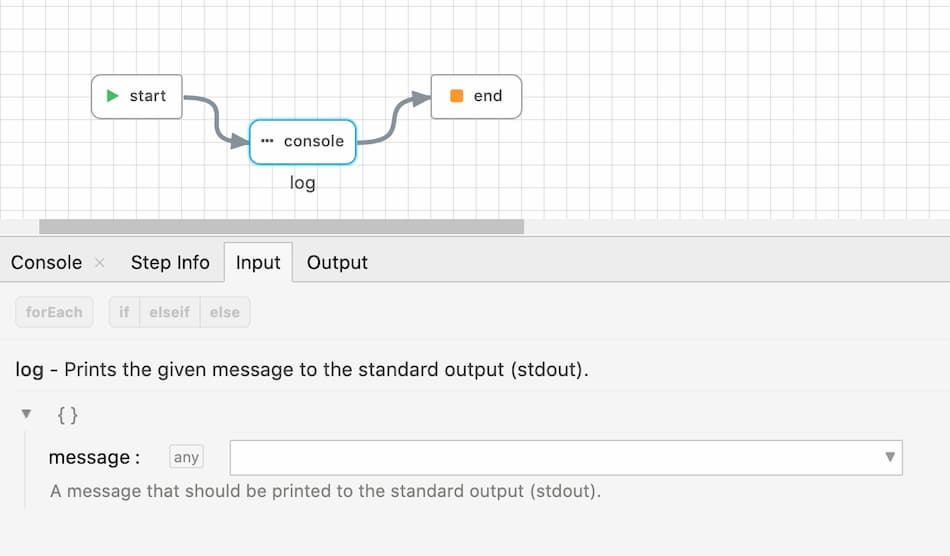This screenshot has height=556, width=950.
Task: Click the message field label
Action: (x=95, y=457)
